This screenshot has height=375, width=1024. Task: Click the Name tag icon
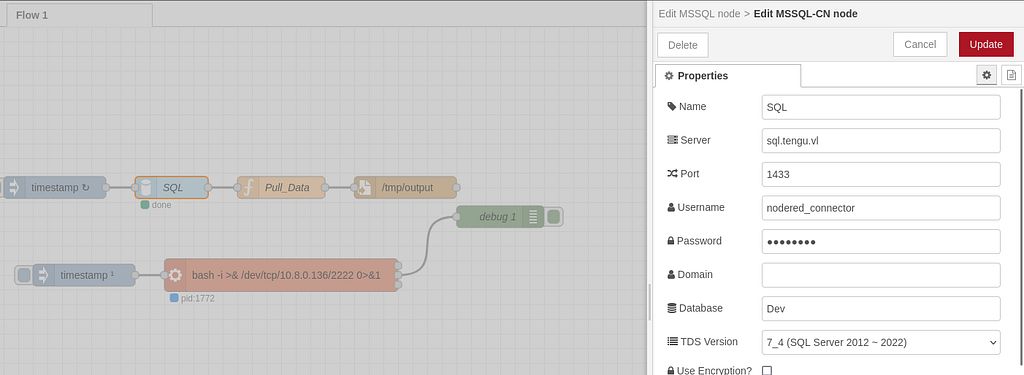pos(672,106)
